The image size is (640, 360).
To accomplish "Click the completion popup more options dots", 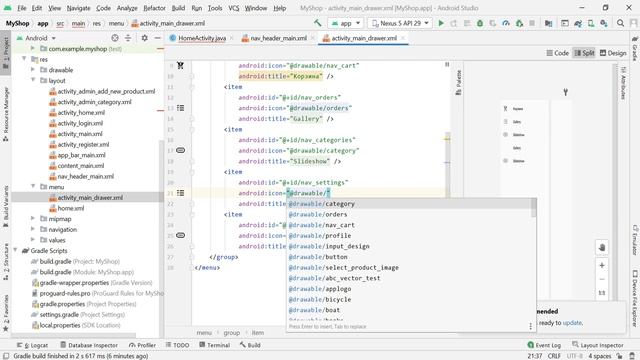I will (530, 326).
